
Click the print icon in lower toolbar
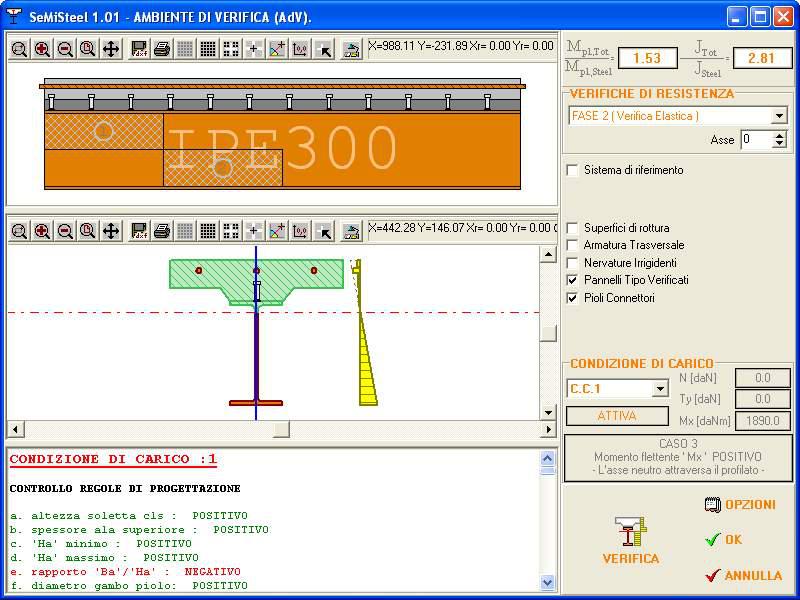[161, 231]
